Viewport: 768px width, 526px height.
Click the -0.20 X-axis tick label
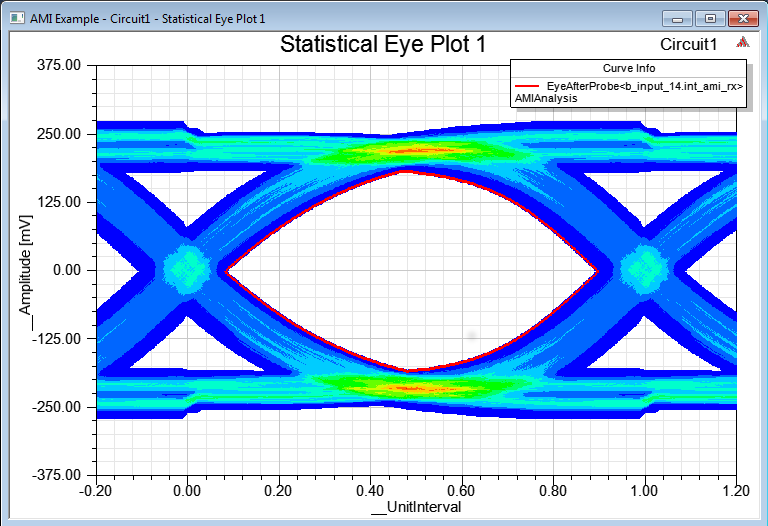(x=96, y=491)
